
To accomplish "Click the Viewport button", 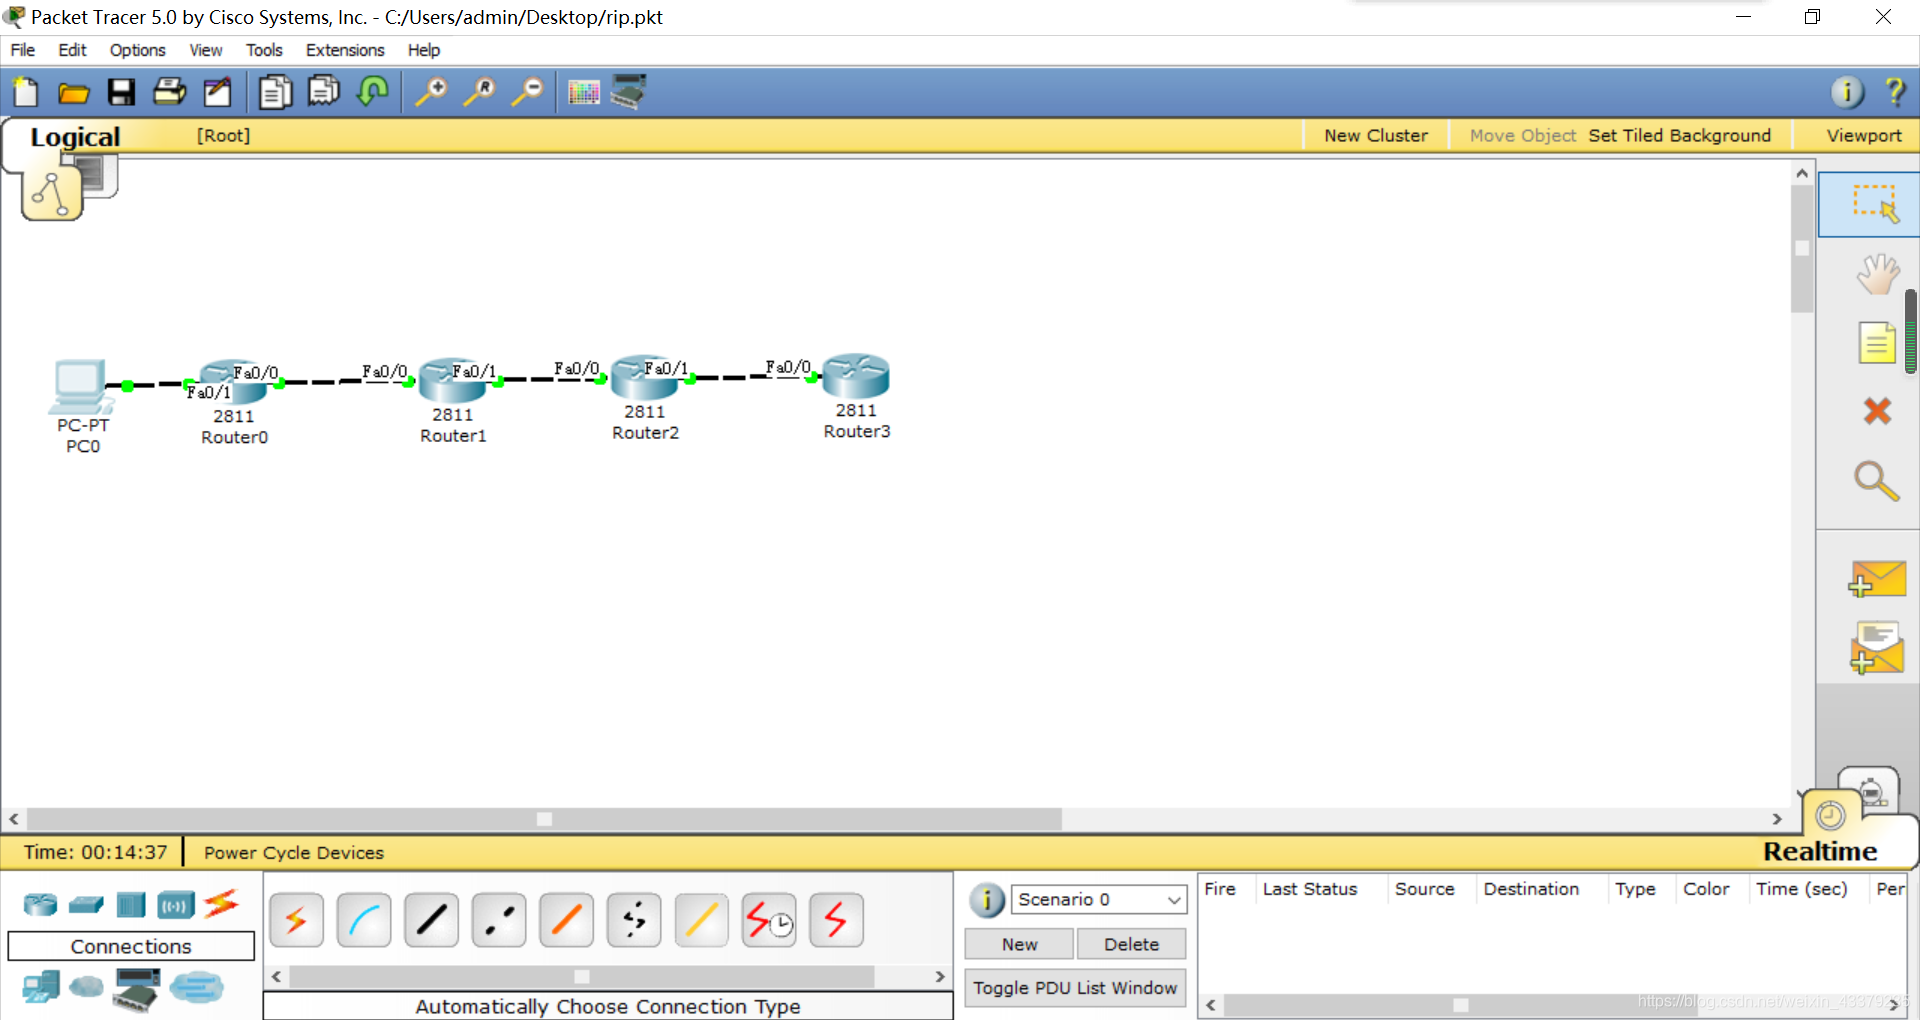I will click(x=1864, y=135).
